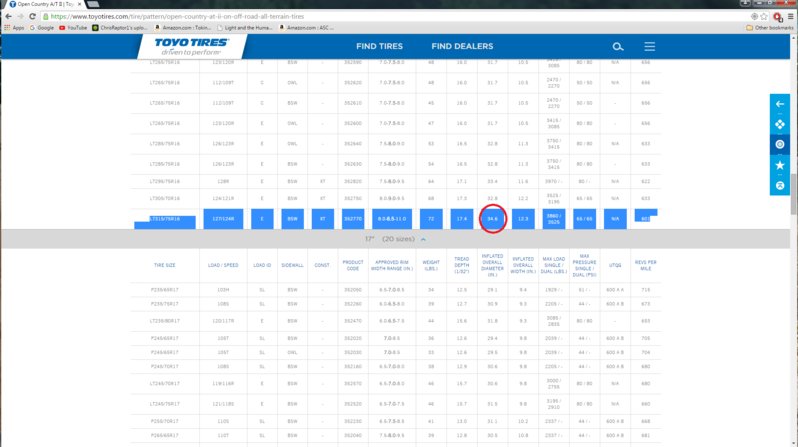Open the YouTube bookmark
798x447 pixels.
click(x=73, y=27)
